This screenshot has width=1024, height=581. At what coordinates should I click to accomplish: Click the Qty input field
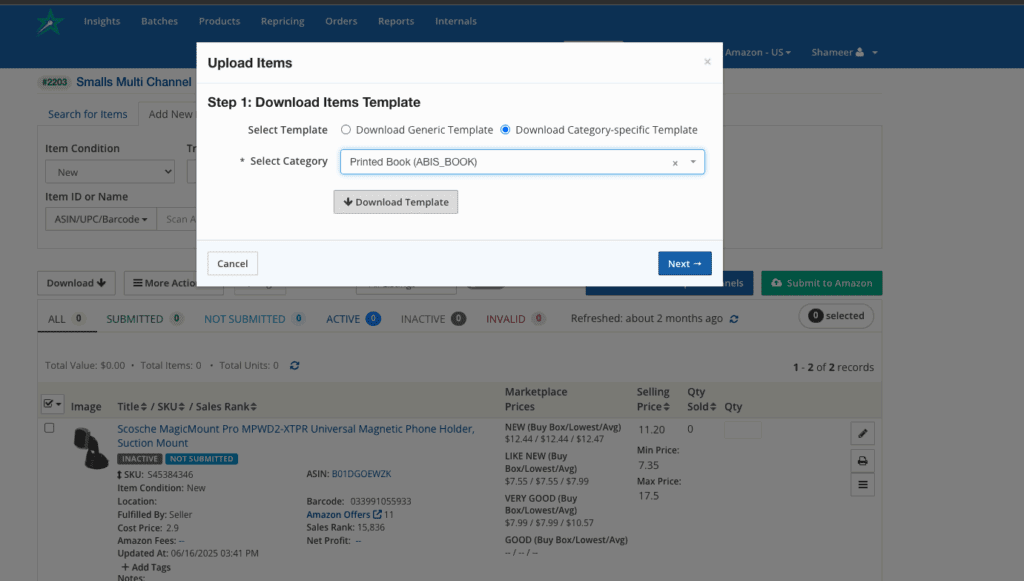click(743, 430)
